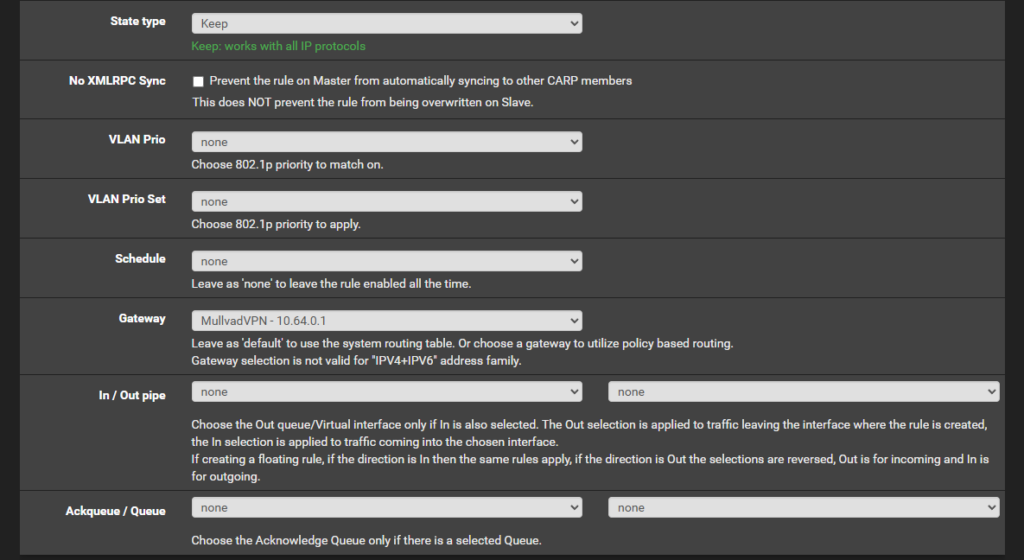Open the In pipe dropdown
Screen dimensions: 1024x560
386,392
